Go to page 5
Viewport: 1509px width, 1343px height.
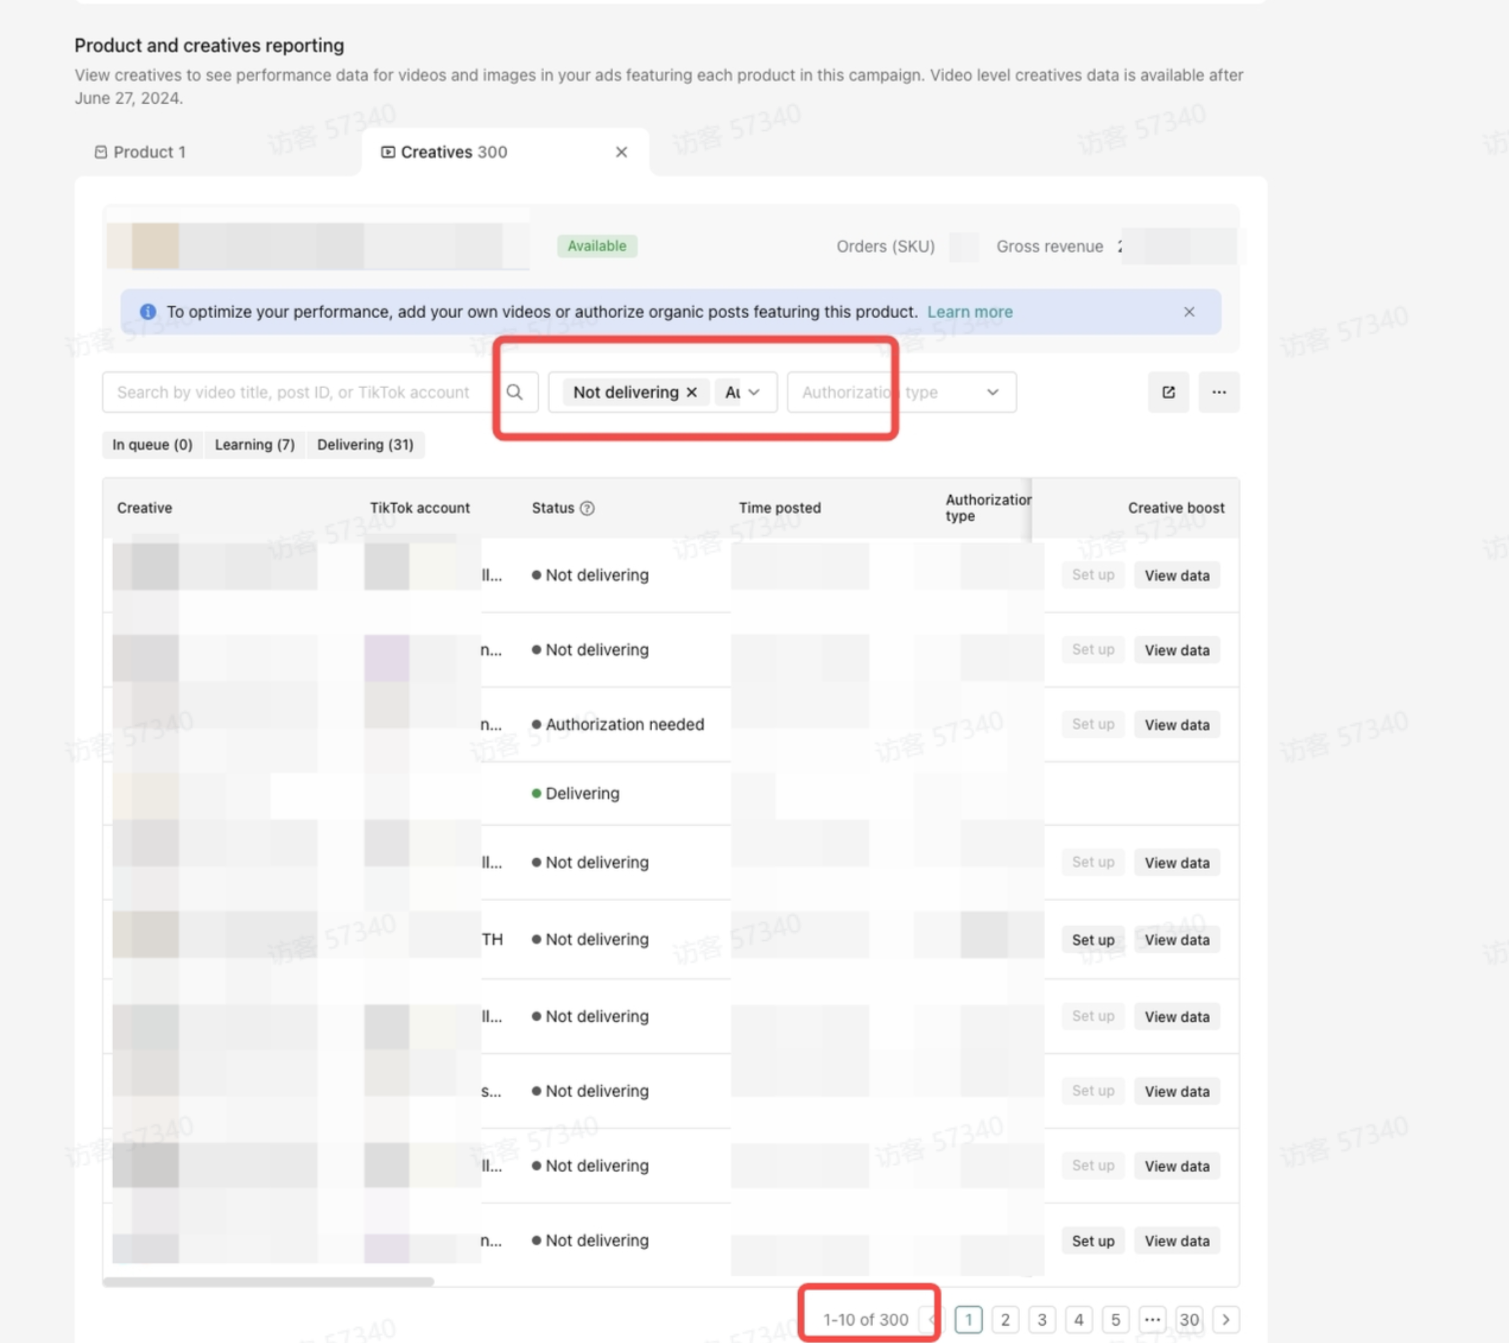[1115, 1319]
